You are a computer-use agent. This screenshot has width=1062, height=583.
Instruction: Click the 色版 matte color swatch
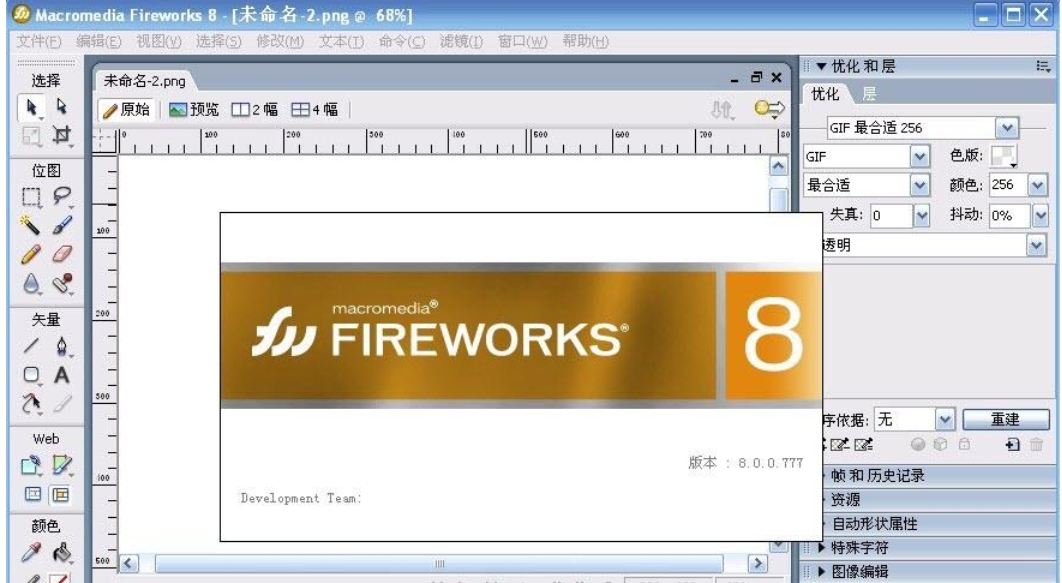point(1004,156)
